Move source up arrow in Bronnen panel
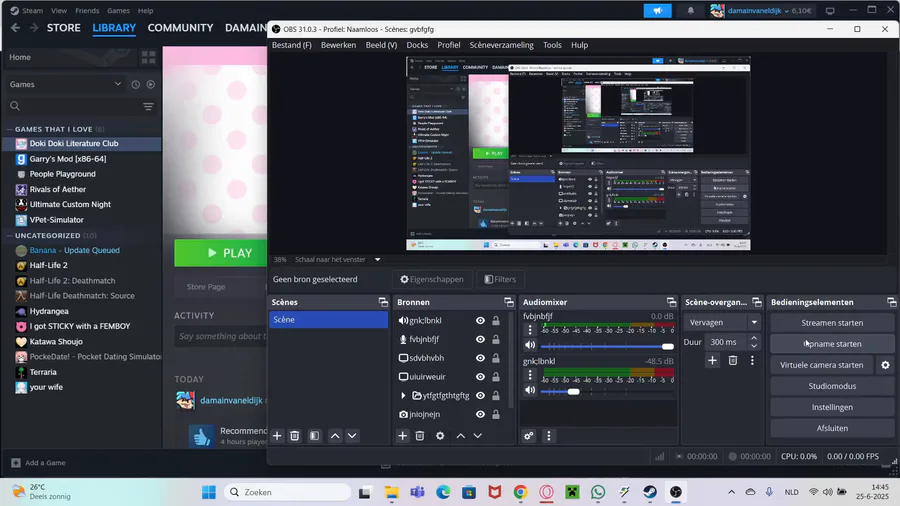Viewport: 900px width, 506px height. coord(460,436)
